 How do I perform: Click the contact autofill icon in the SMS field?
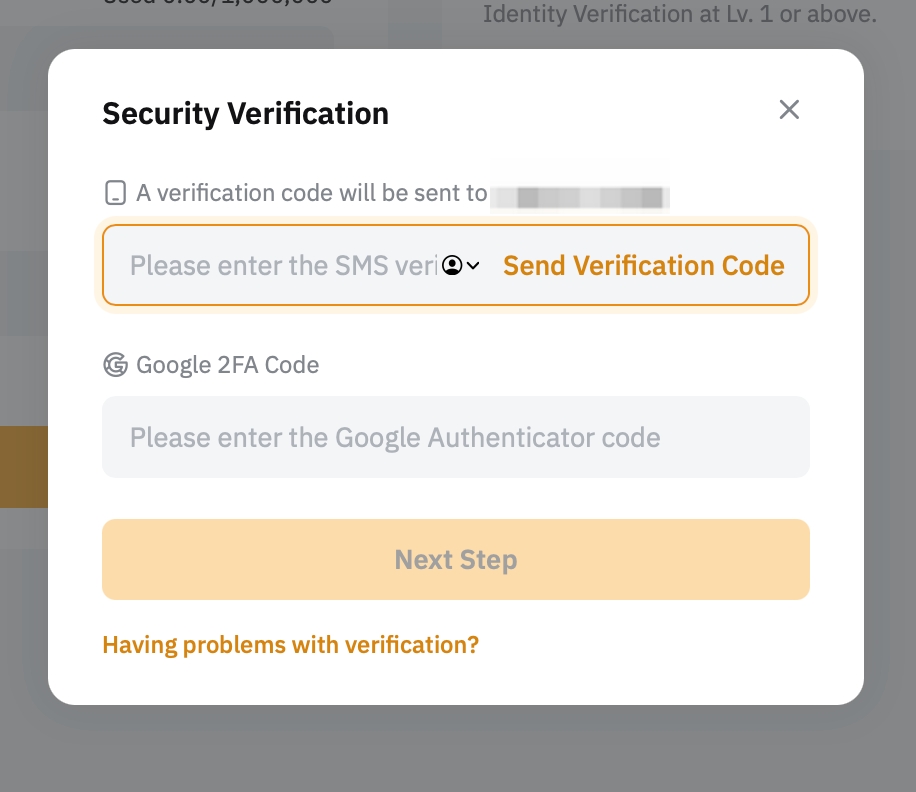click(x=452, y=266)
